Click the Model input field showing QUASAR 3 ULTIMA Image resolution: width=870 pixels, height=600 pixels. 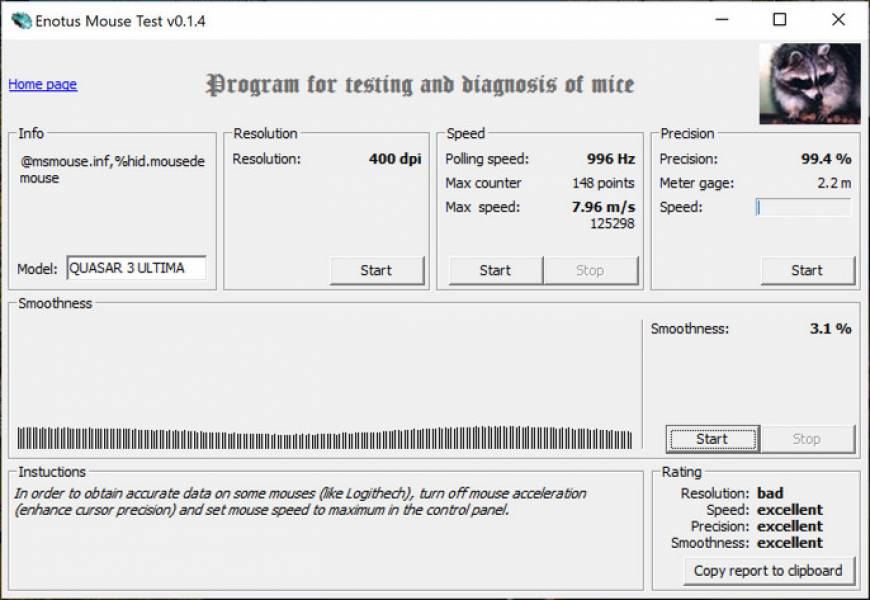tap(135, 268)
